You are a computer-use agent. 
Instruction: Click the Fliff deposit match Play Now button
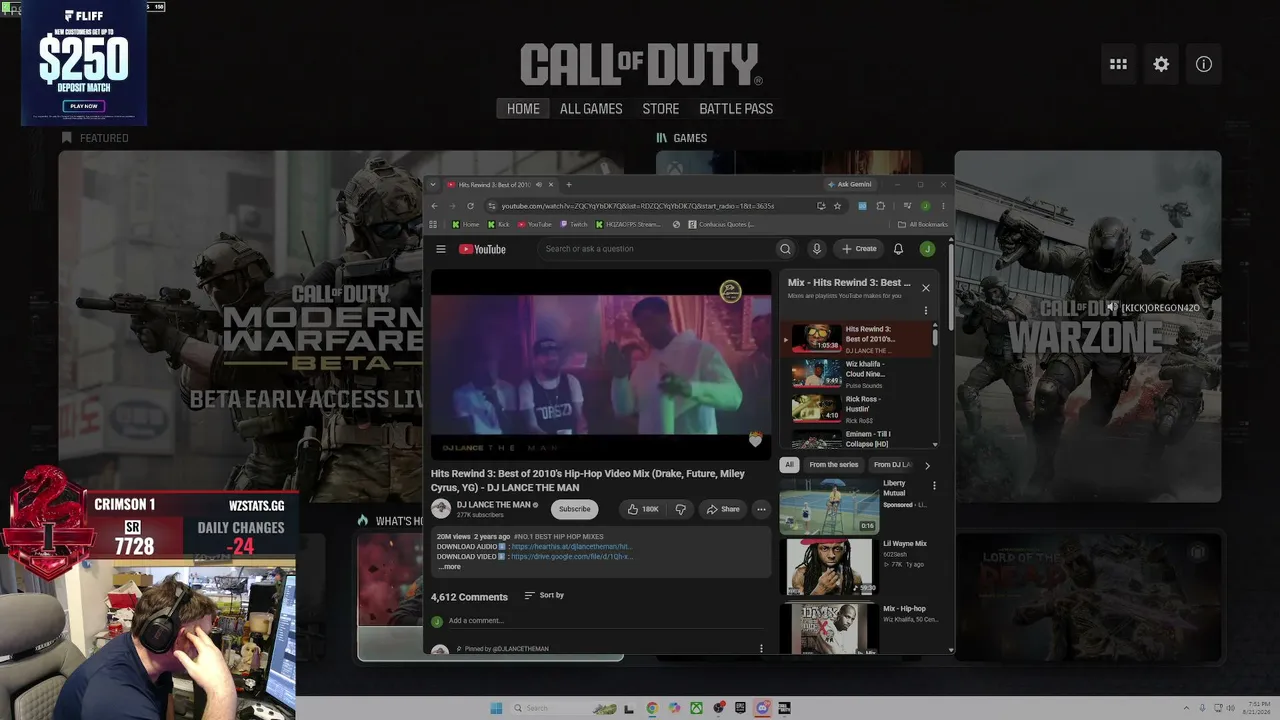(x=84, y=106)
